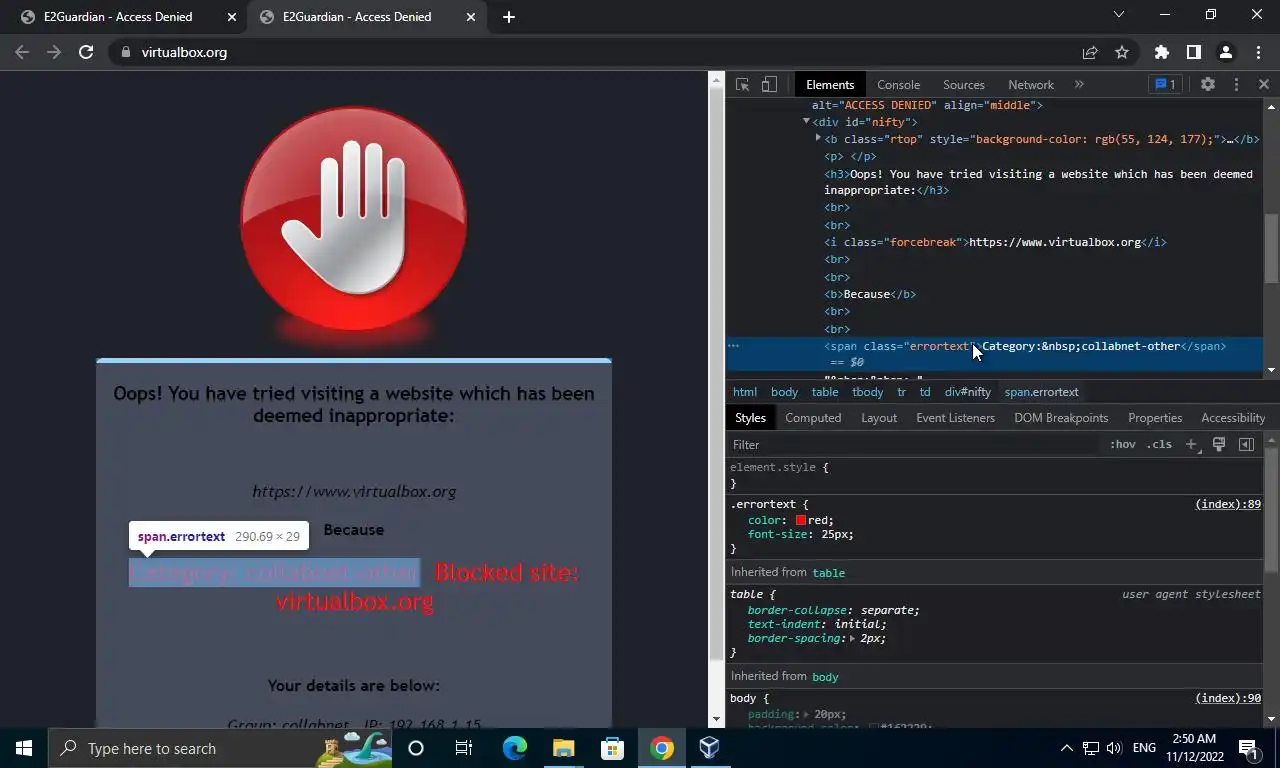Select div#nifty in breadcrumb trail
1280x768 pixels.
[x=968, y=392]
